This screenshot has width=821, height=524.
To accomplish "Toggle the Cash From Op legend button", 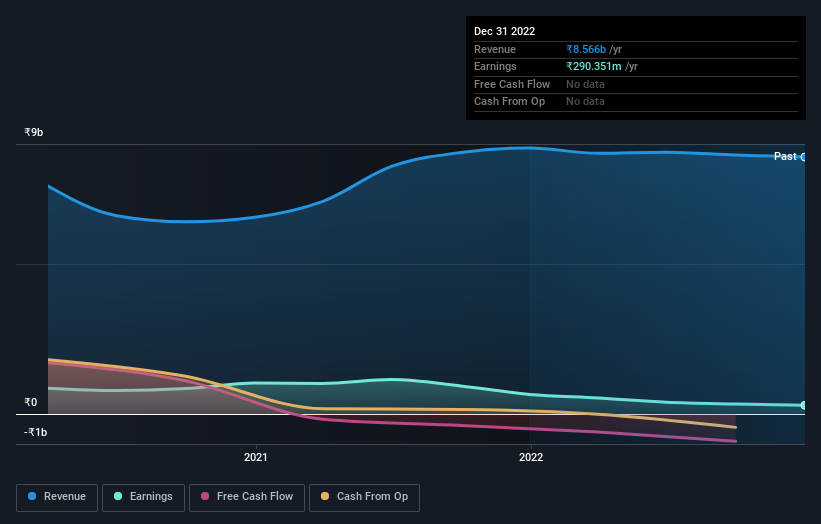I will pyautogui.click(x=364, y=497).
